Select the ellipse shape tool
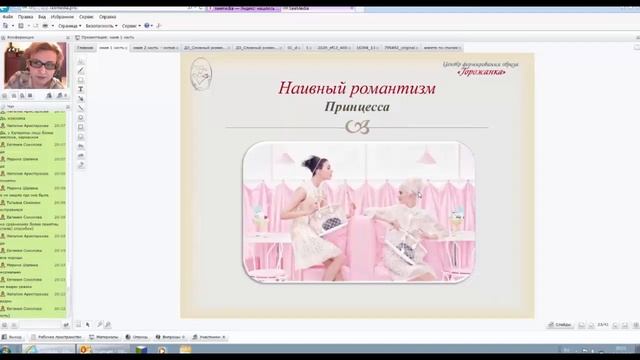 point(81,118)
